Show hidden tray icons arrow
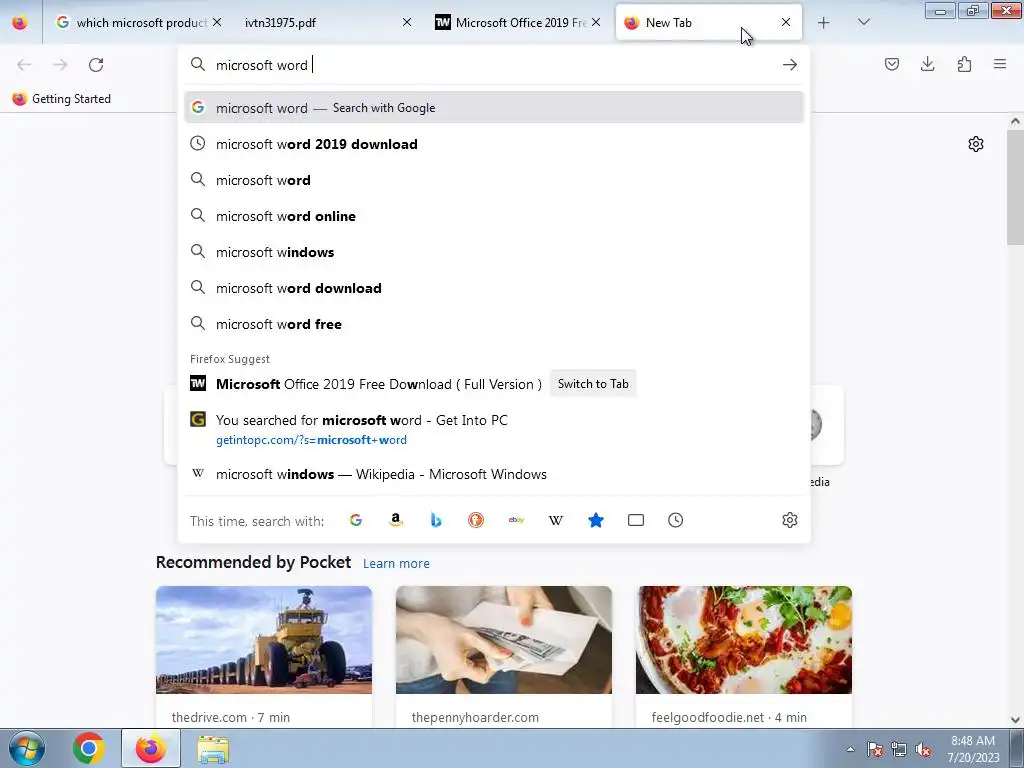This screenshot has width=1024, height=768. pyautogui.click(x=850, y=749)
